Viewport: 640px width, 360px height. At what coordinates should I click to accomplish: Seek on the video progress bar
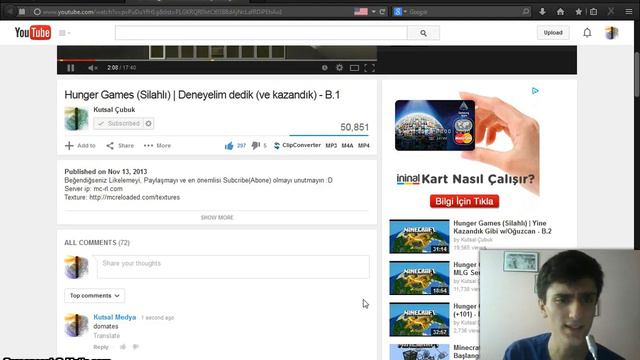coord(217,60)
